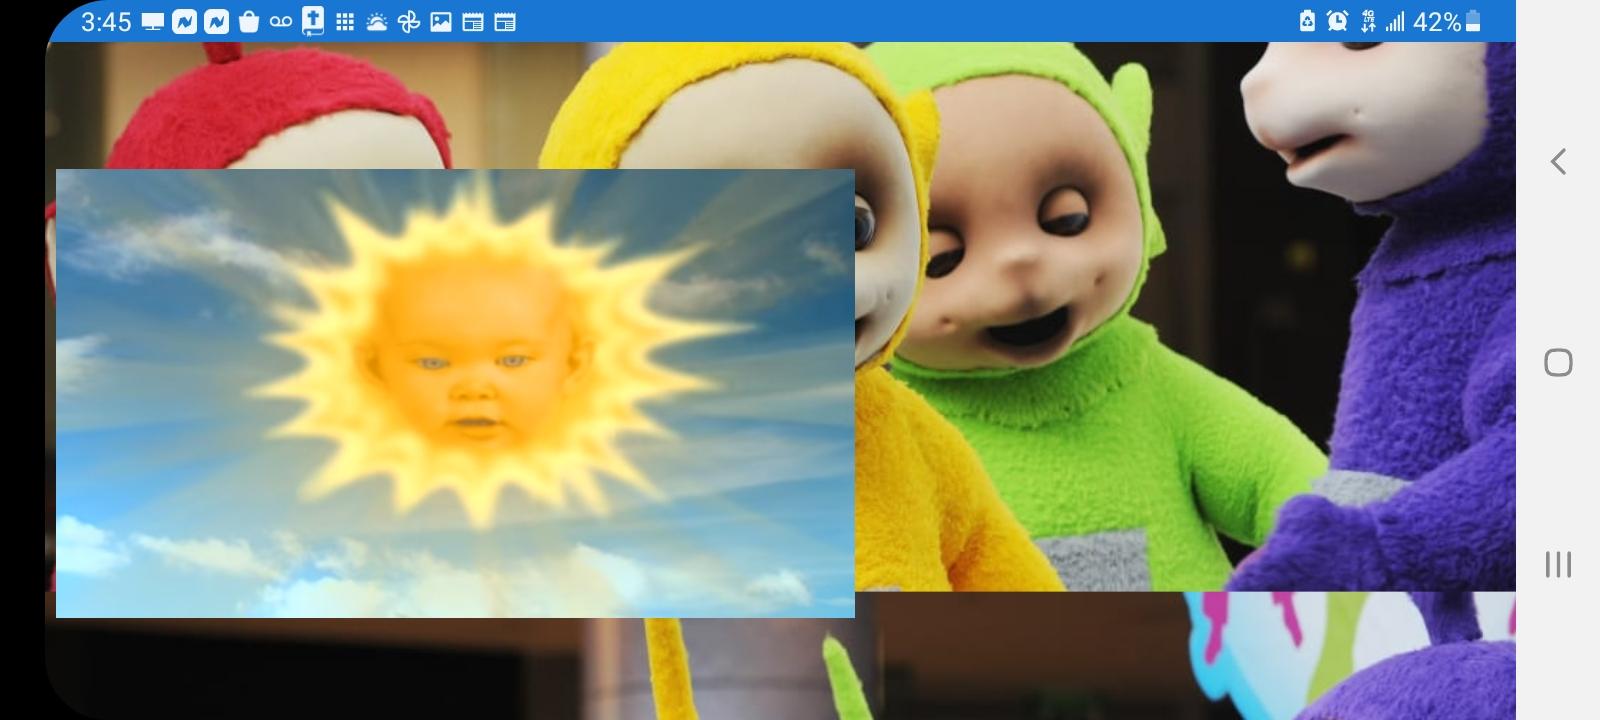Tap the battery level icon
Viewport: 1600px width, 720px height.
coord(1473,21)
